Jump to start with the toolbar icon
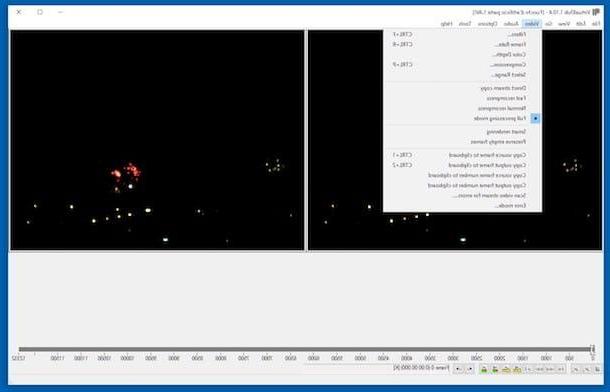Image resolution: width=610 pixels, height=392 pixels. pos(561,369)
